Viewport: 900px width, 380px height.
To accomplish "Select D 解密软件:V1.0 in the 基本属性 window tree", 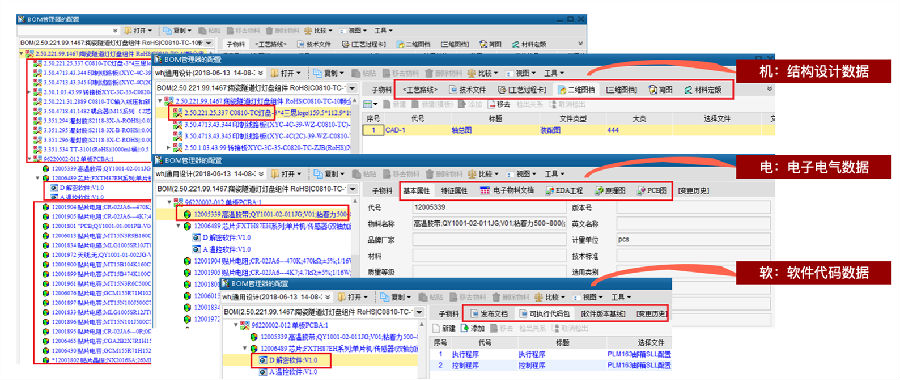I will coord(222,237).
